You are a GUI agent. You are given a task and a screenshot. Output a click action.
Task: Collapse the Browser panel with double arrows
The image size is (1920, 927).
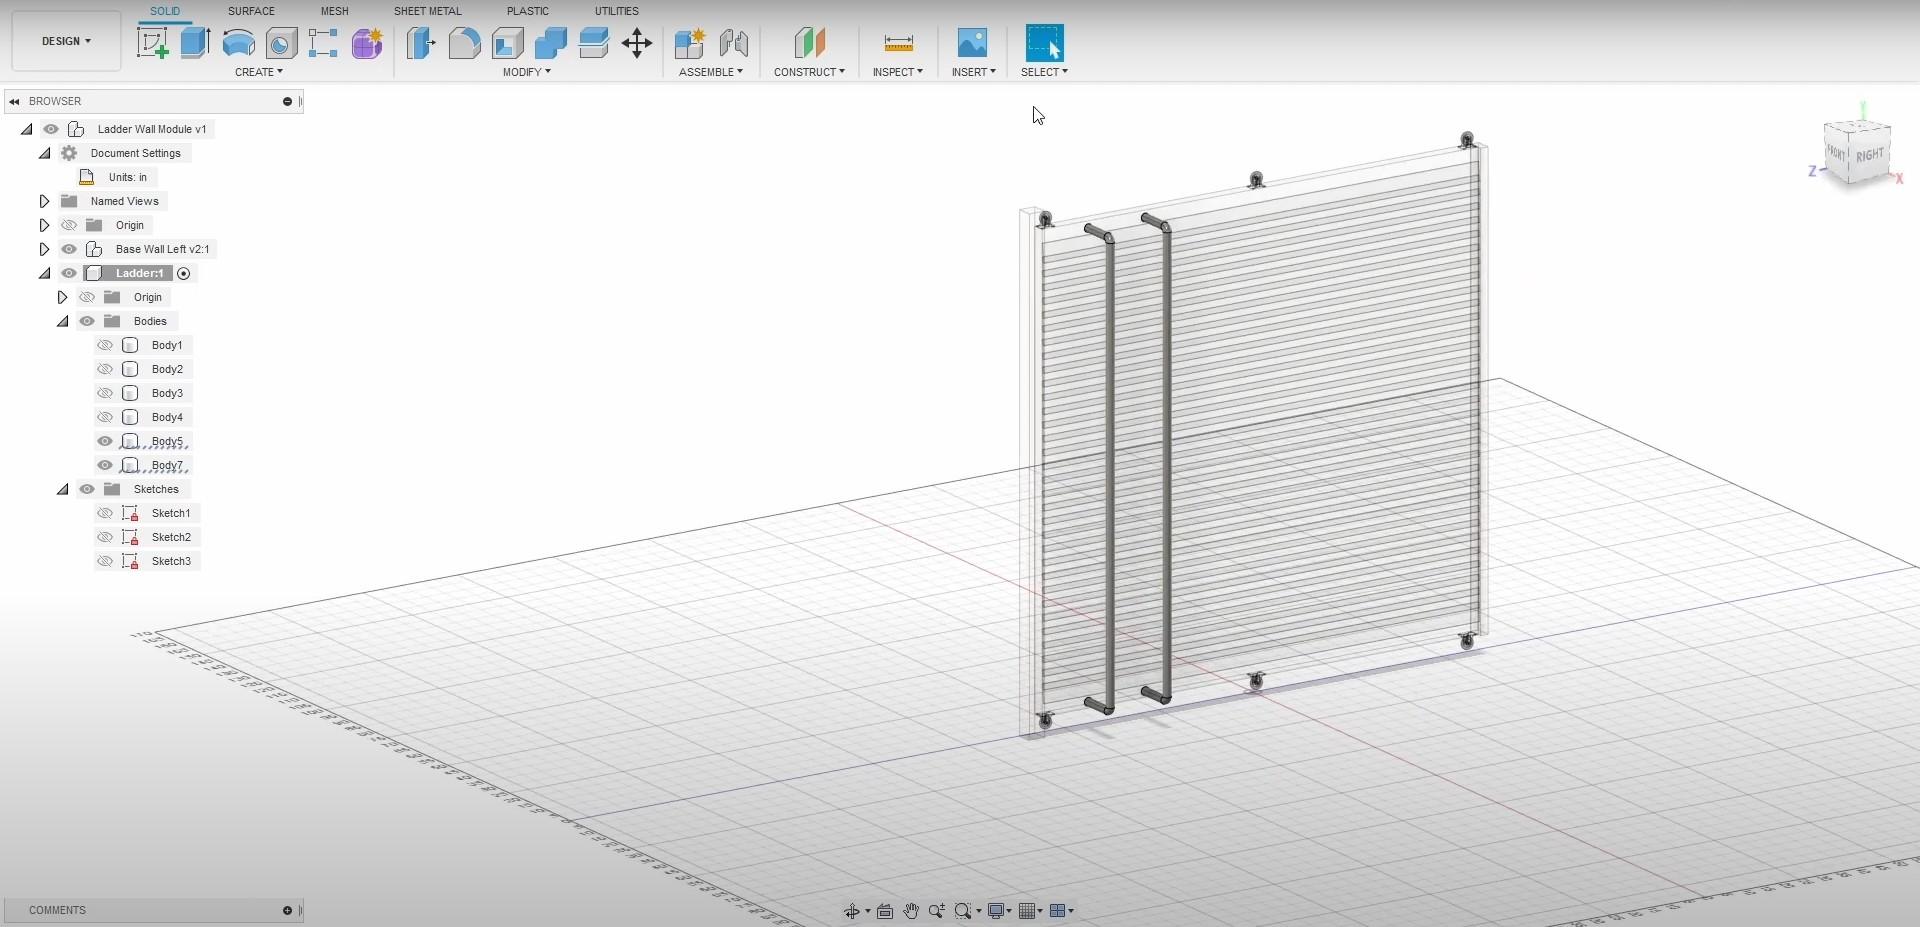click(x=15, y=101)
